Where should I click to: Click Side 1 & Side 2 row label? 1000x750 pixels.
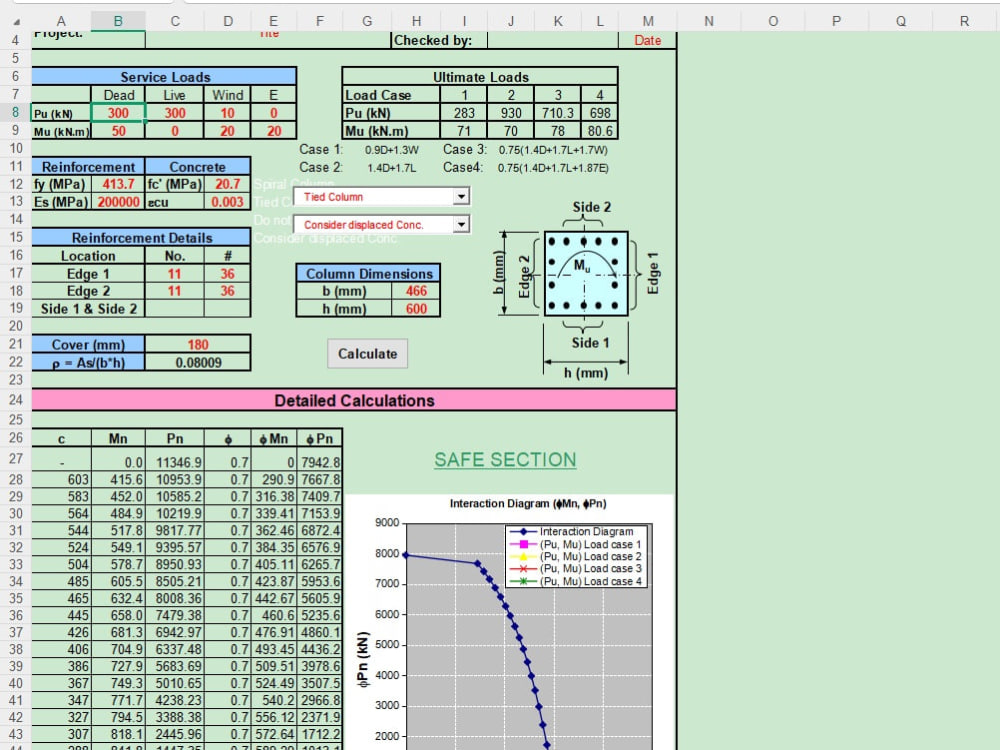tap(89, 309)
